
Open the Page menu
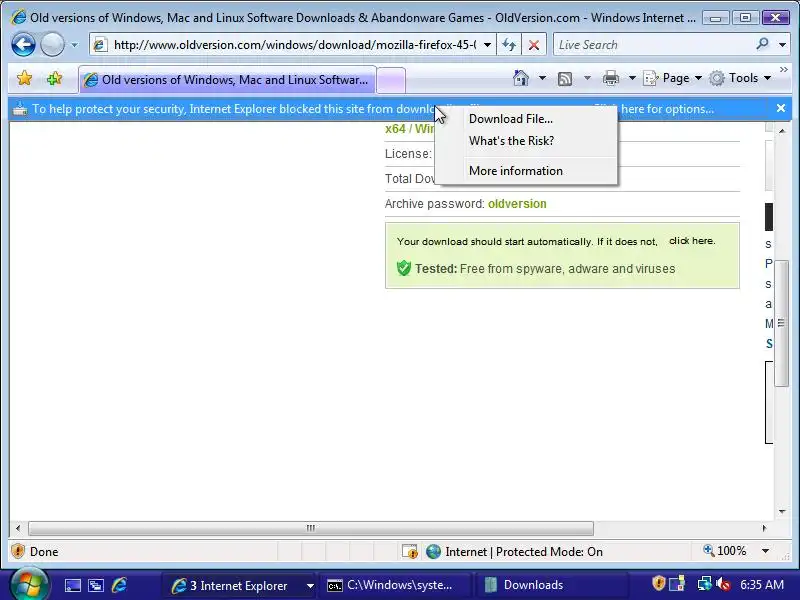click(672, 78)
